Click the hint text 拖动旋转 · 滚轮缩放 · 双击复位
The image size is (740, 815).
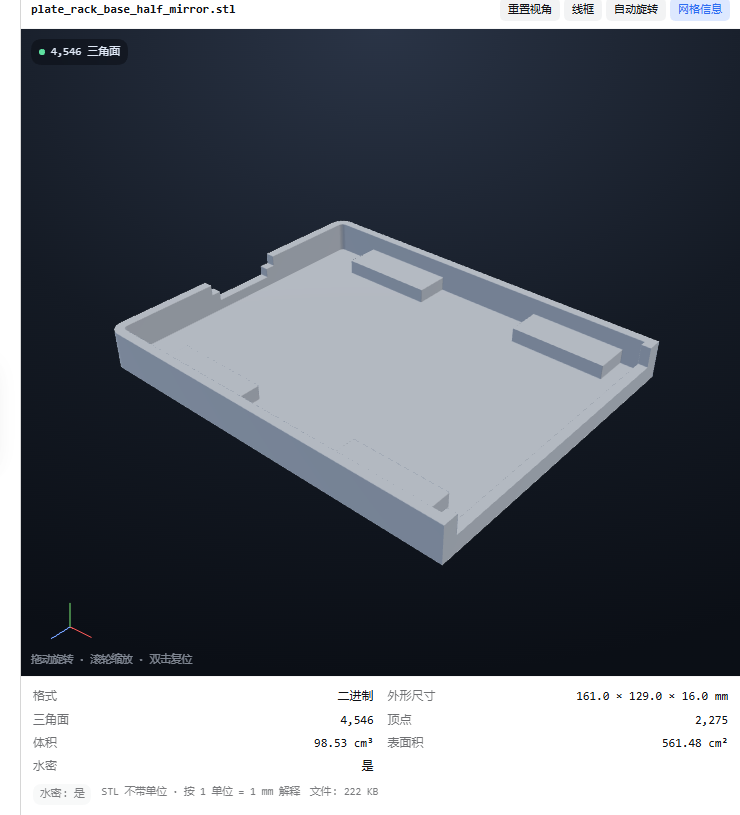112,659
